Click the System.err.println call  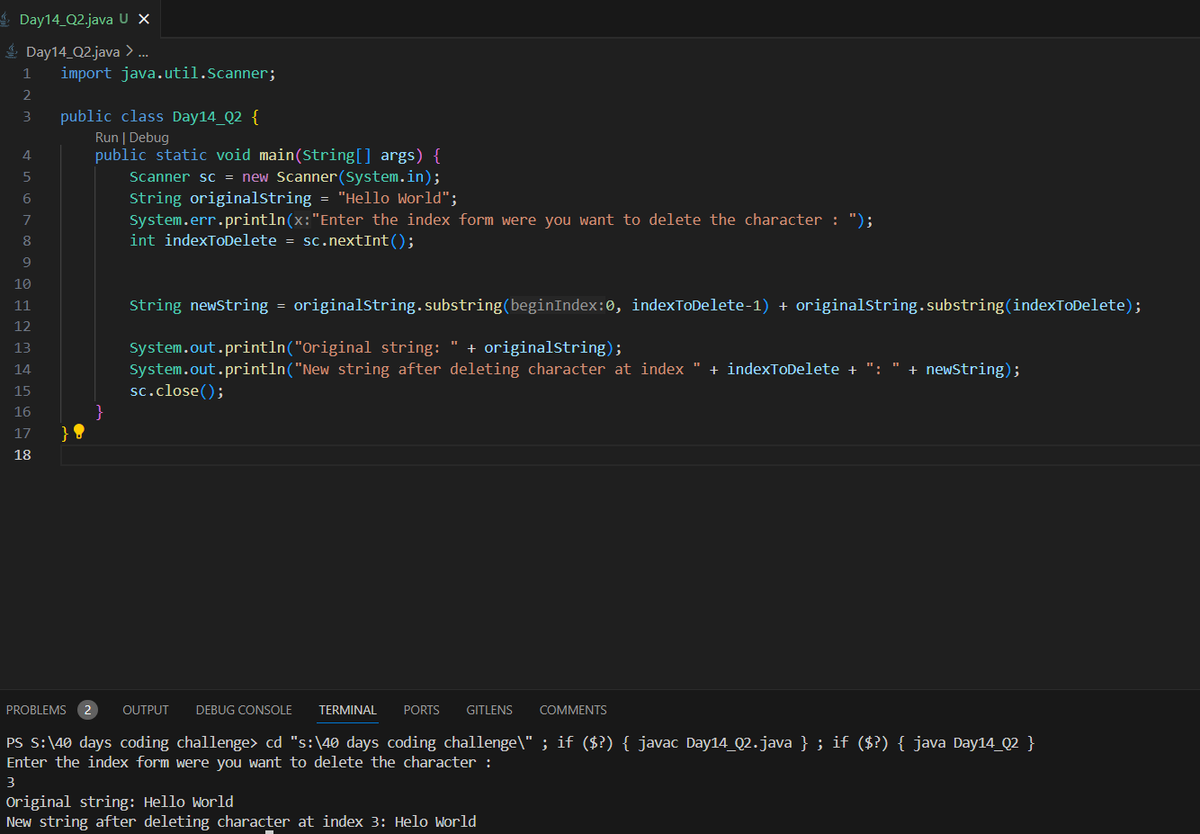click(207, 220)
